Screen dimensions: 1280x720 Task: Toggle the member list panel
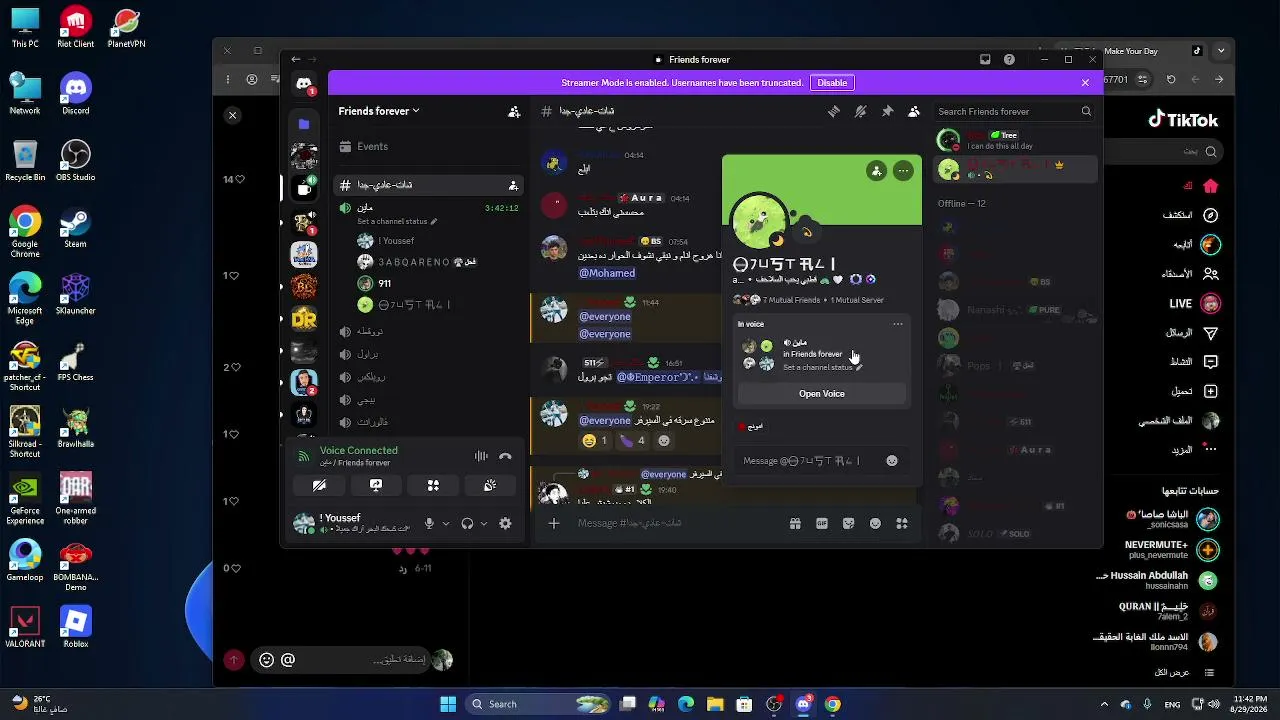[x=914, y=112]
